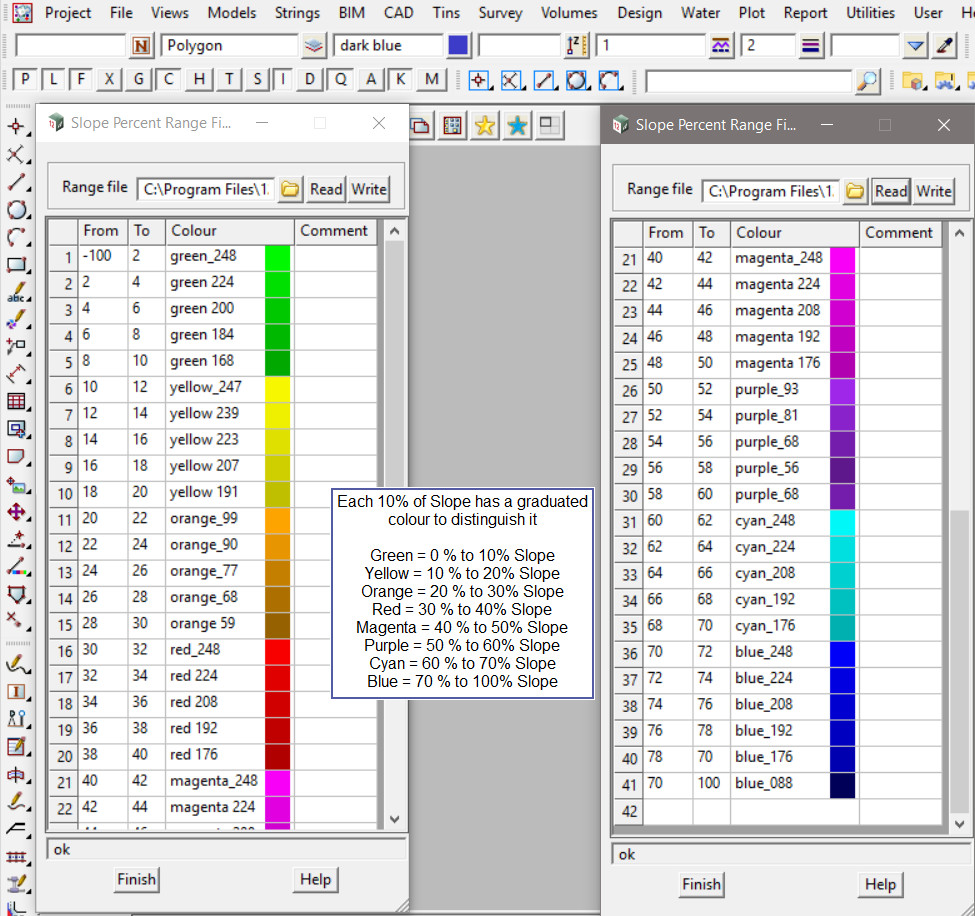Click the eyedropper pick icon in top toolbar
Viewport: 975px width, 916px height.
tap(945, 46)
